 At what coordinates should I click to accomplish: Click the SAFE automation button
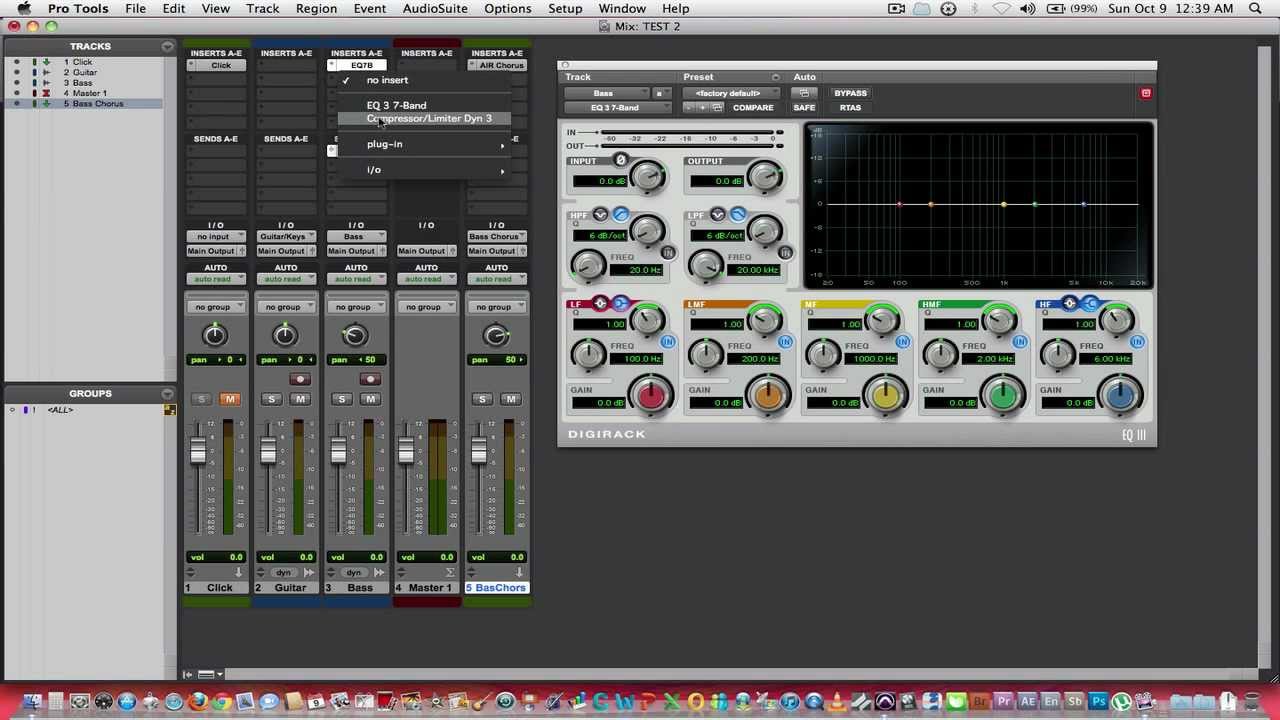[x=804, y=107]
